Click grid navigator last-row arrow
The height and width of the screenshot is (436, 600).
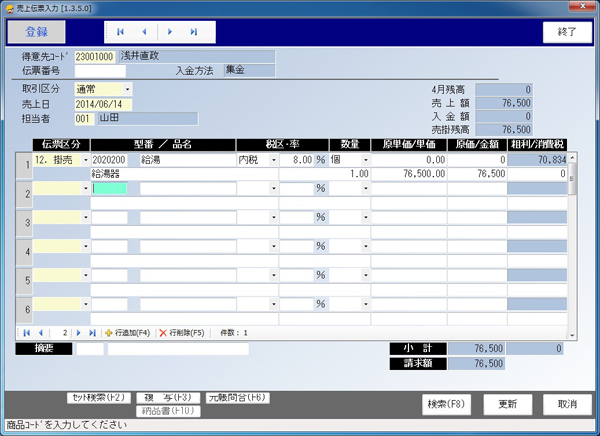(92, 332)
